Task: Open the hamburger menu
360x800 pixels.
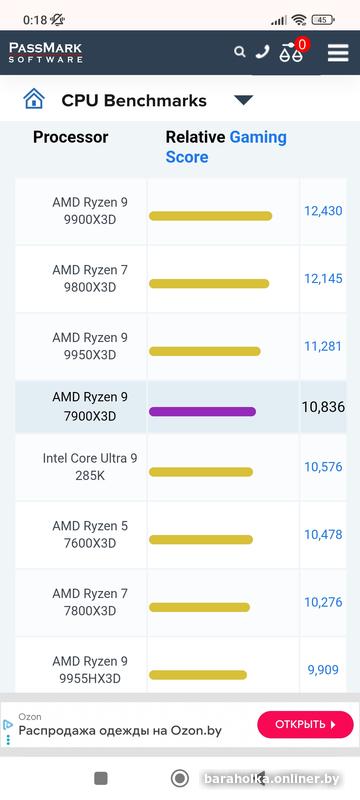Action: click(x=338, y=53)
